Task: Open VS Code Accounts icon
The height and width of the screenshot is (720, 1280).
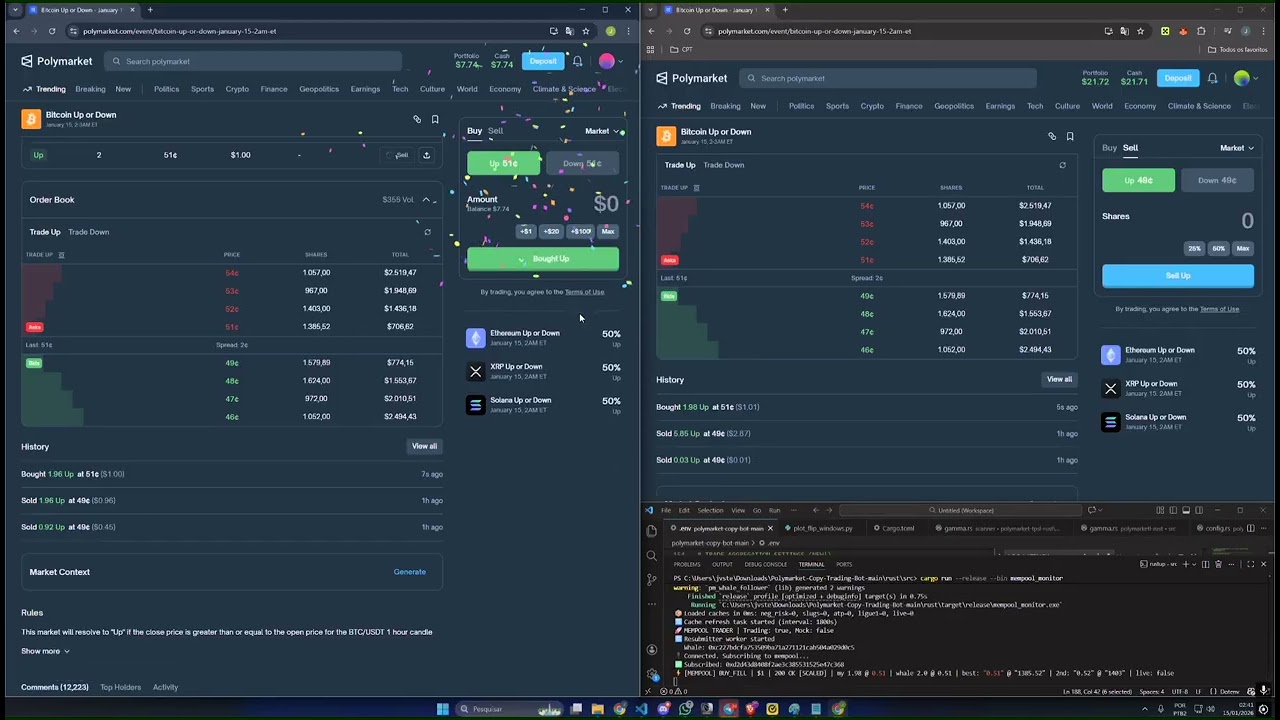Action: 652,650
